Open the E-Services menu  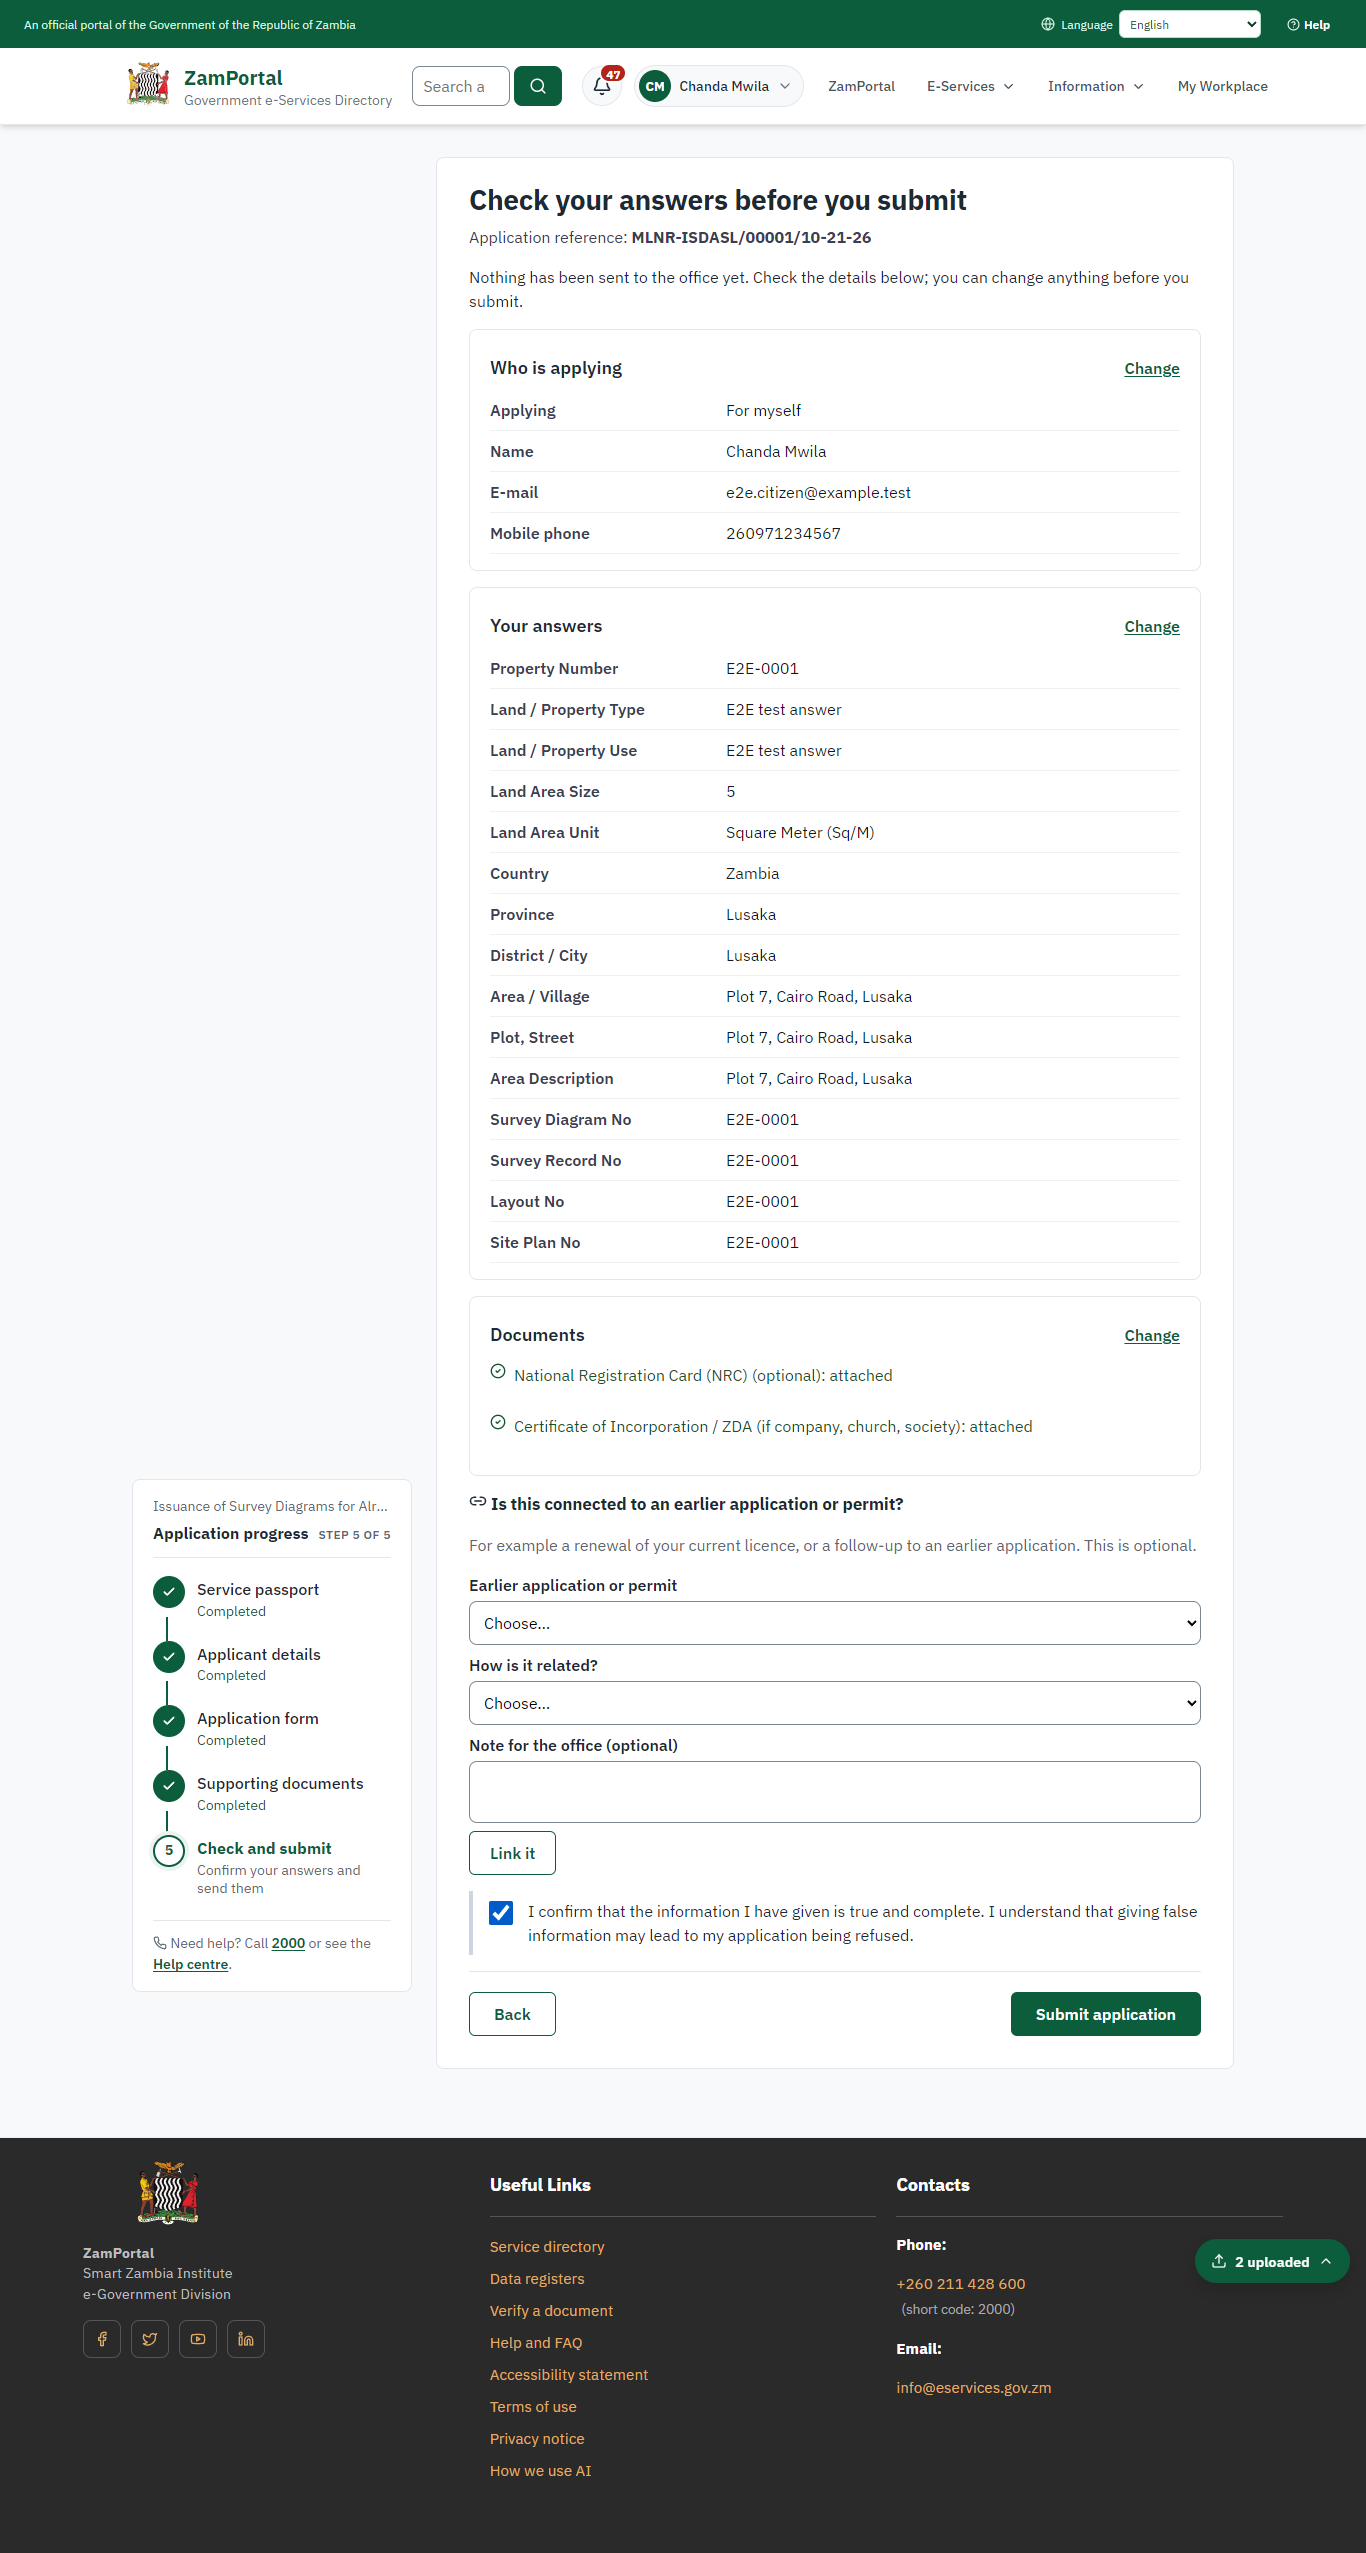point(970,86)
